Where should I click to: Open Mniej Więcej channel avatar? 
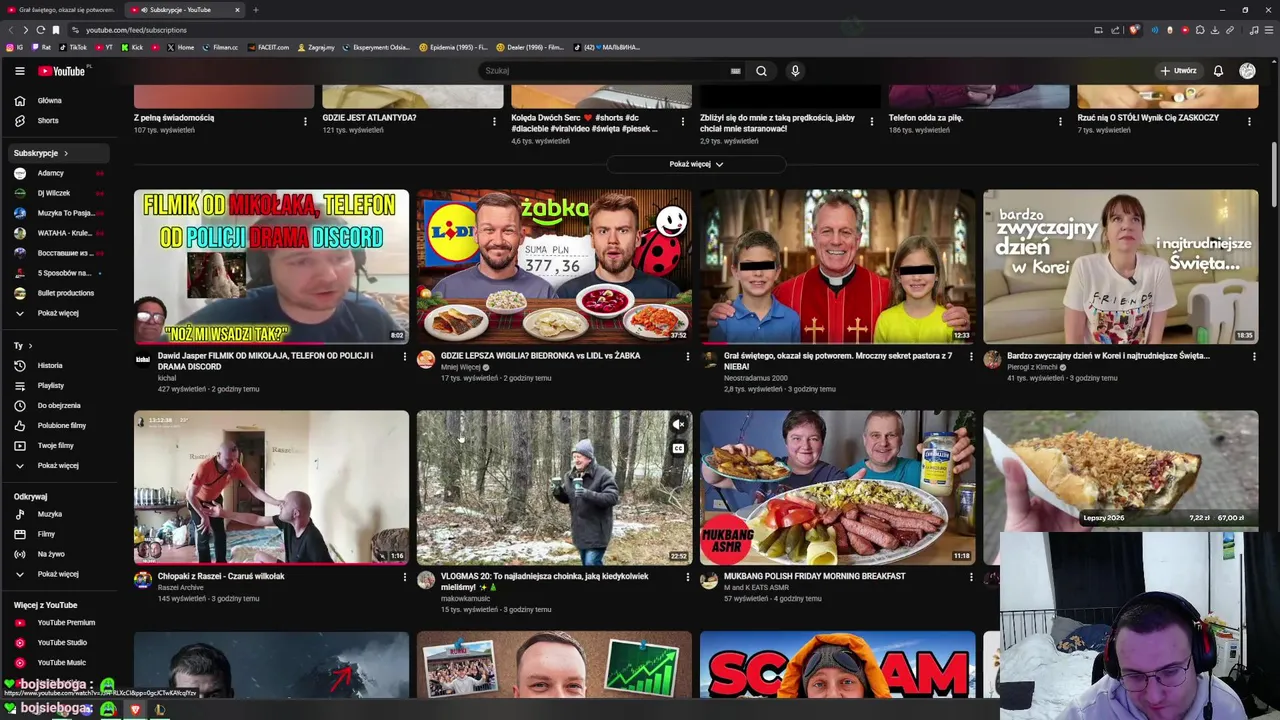tap(426, 360)
